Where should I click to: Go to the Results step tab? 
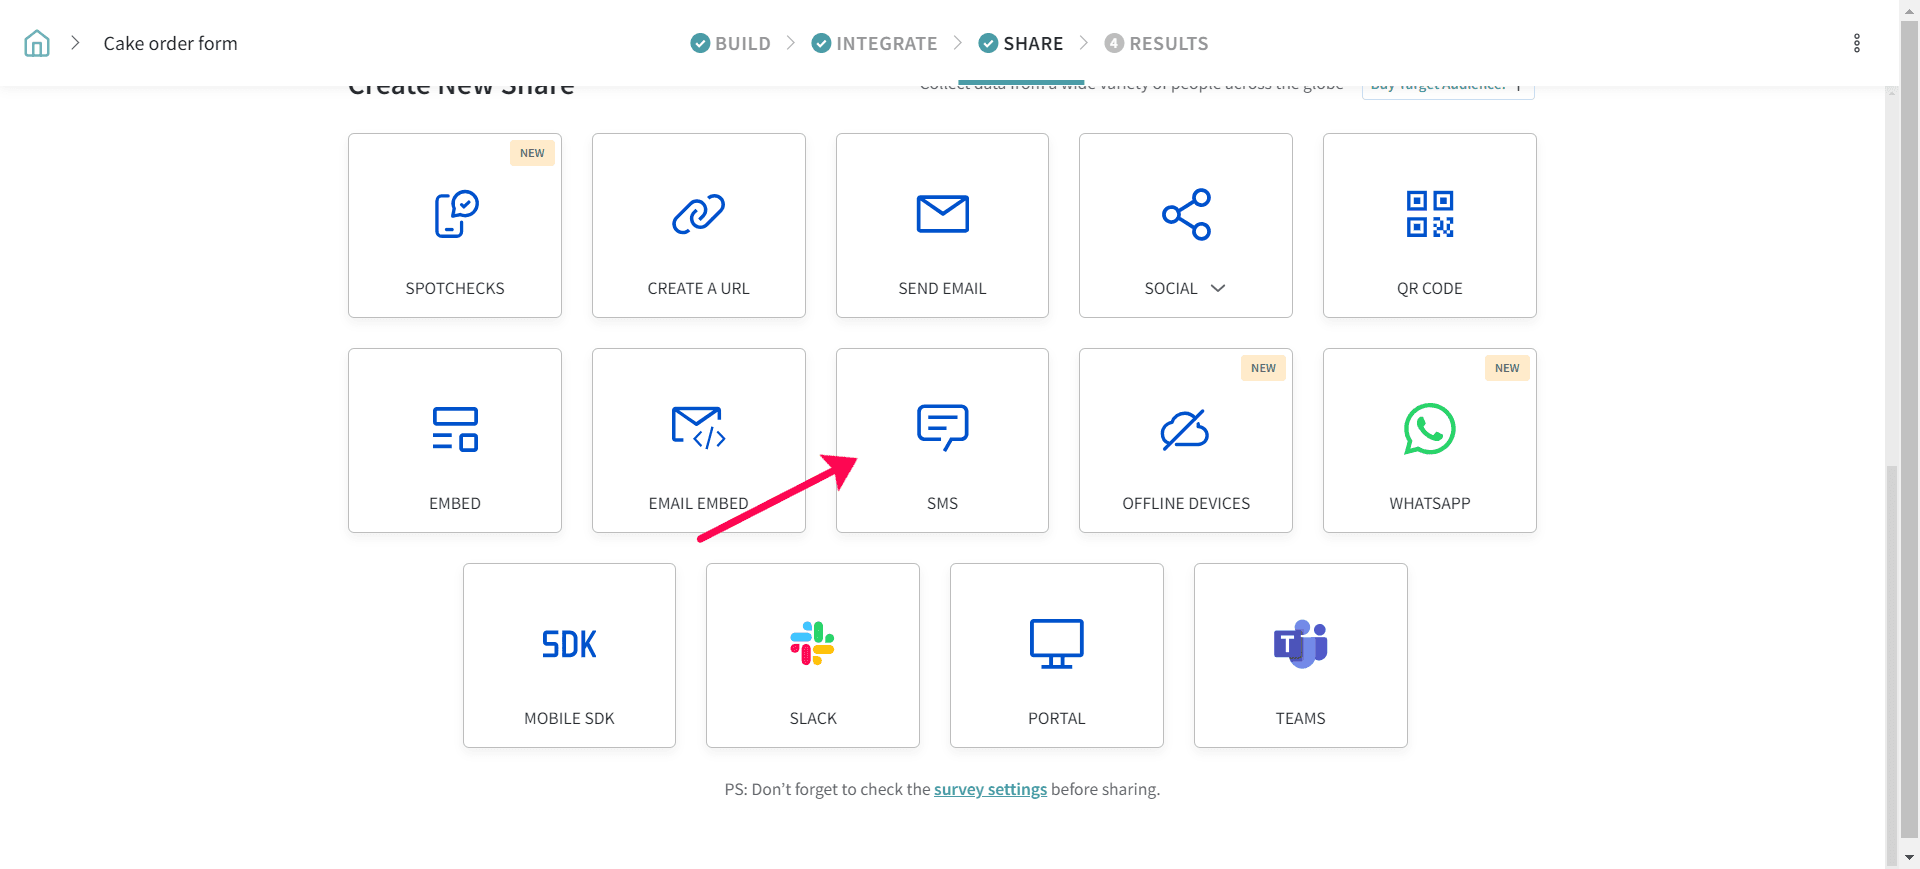point(1156,43)
